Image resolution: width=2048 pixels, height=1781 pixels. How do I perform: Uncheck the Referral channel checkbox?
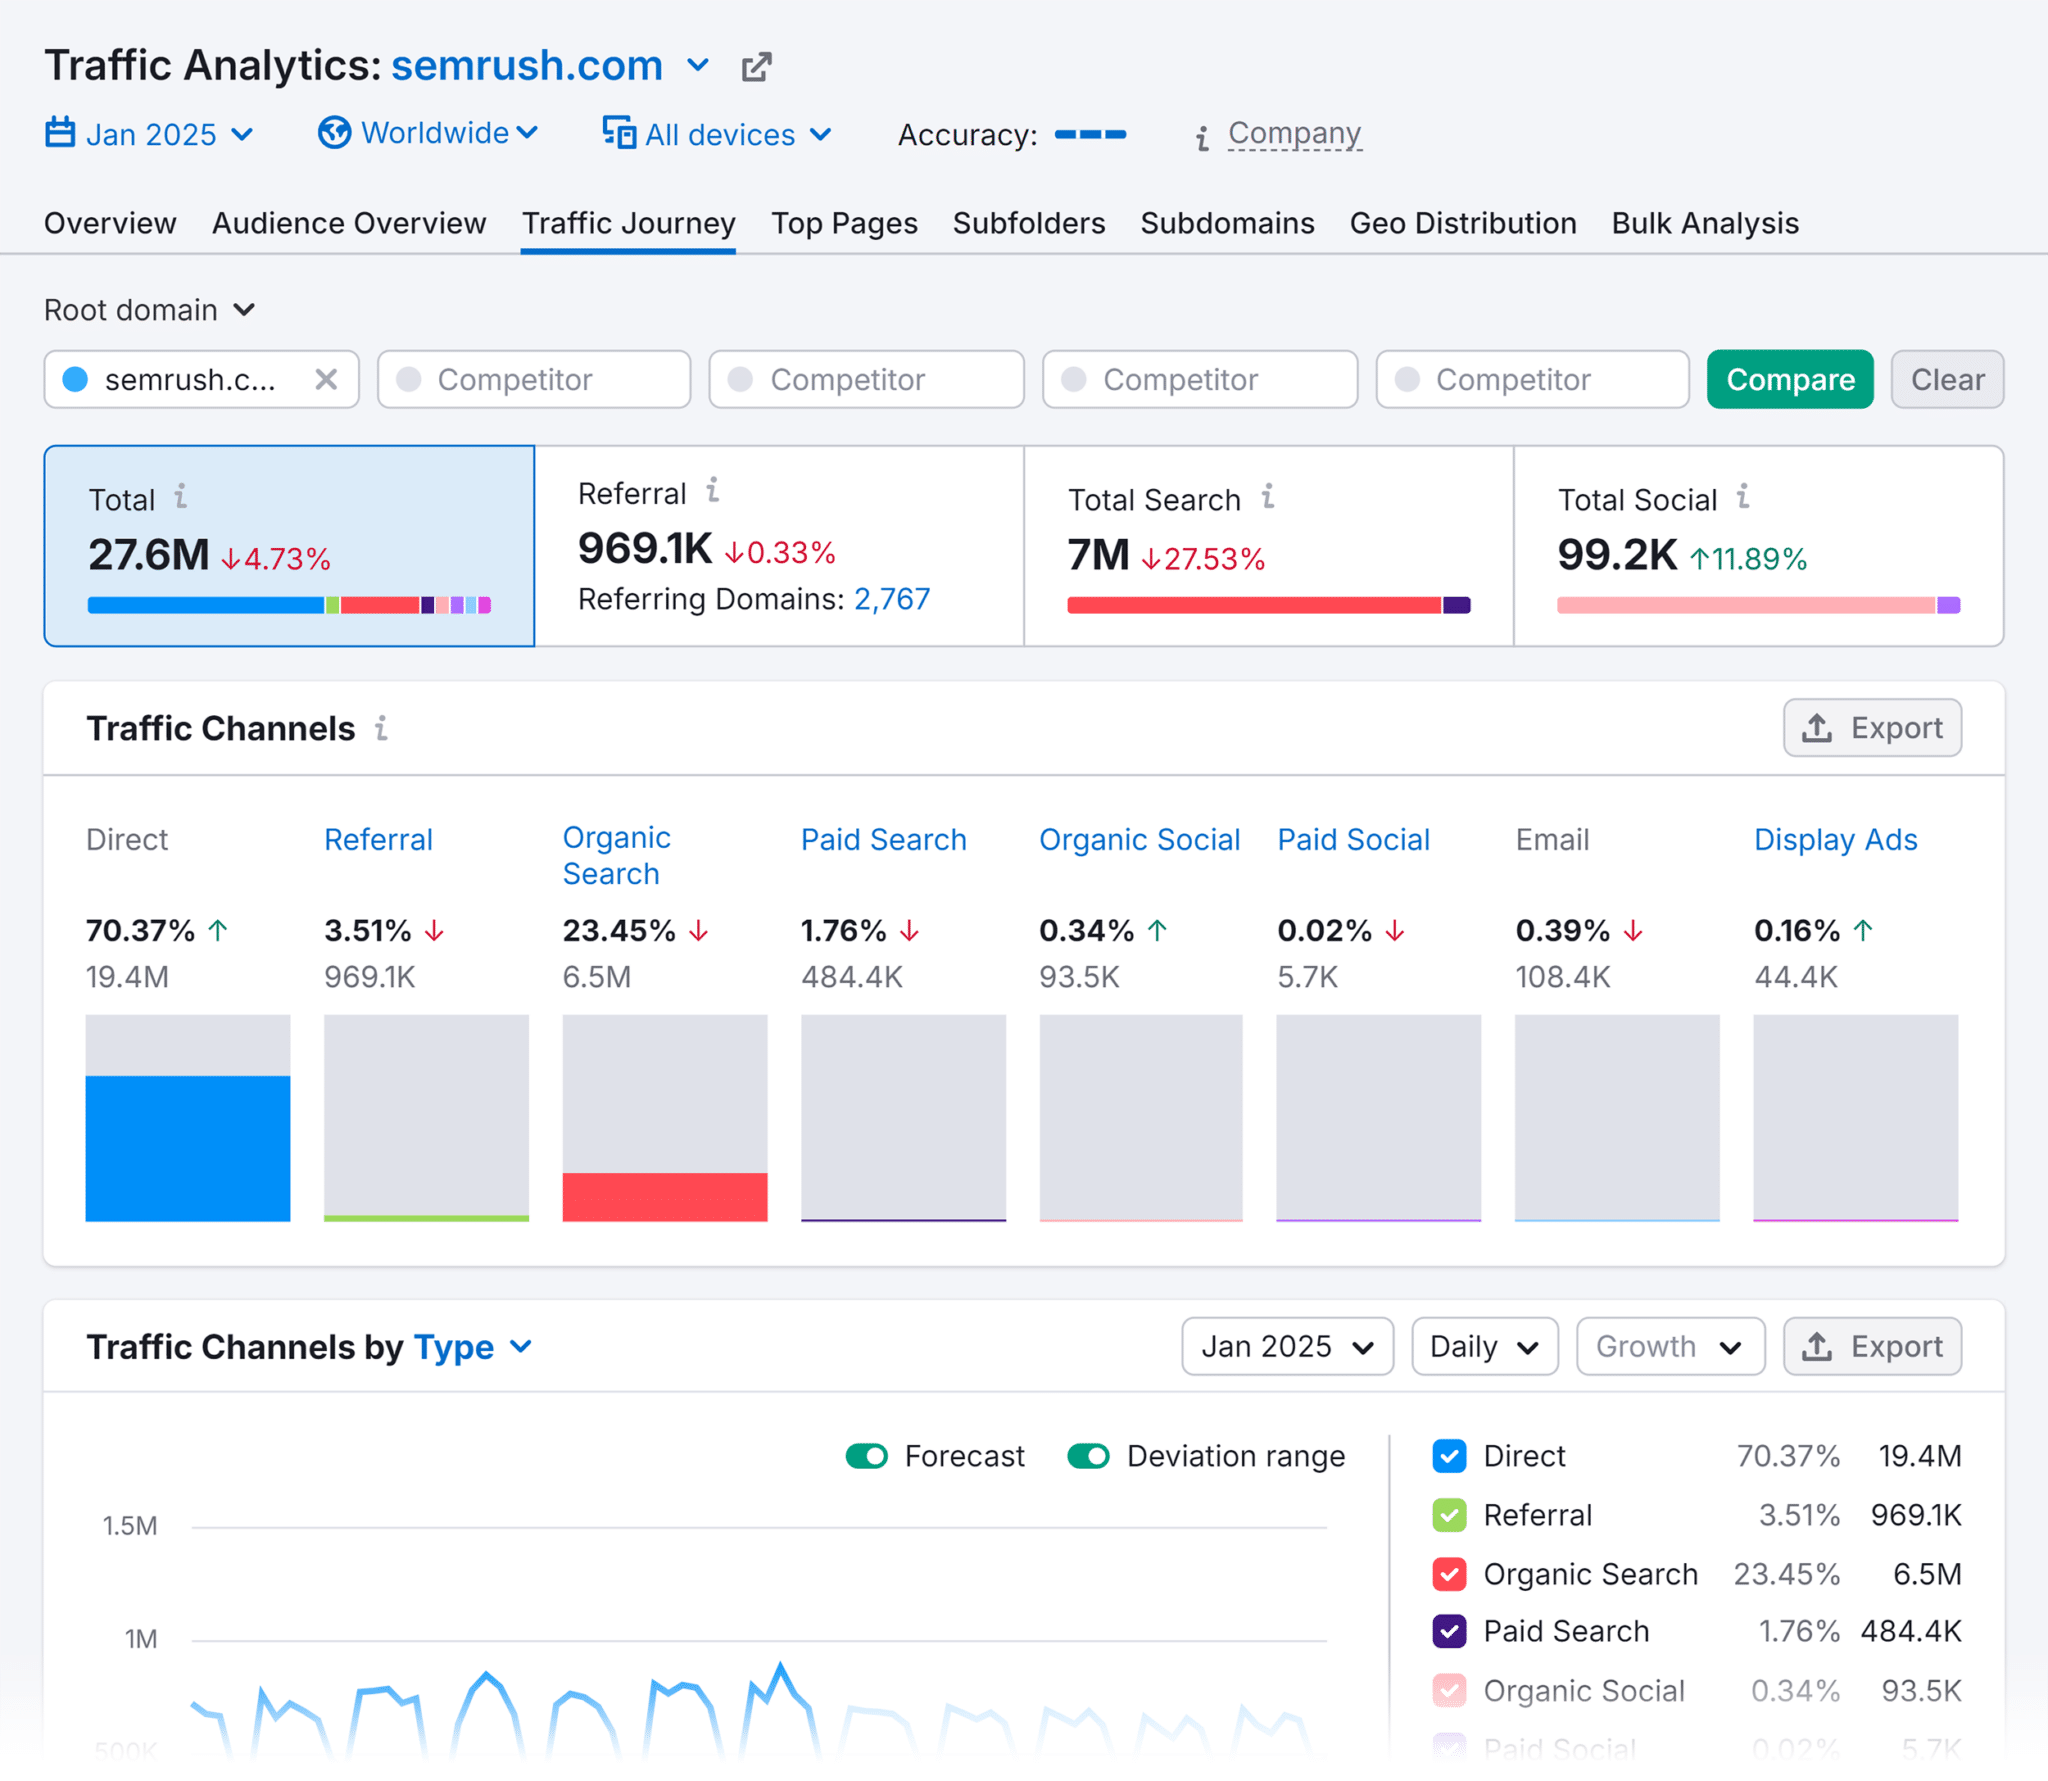click(x=1449, y=1515)
